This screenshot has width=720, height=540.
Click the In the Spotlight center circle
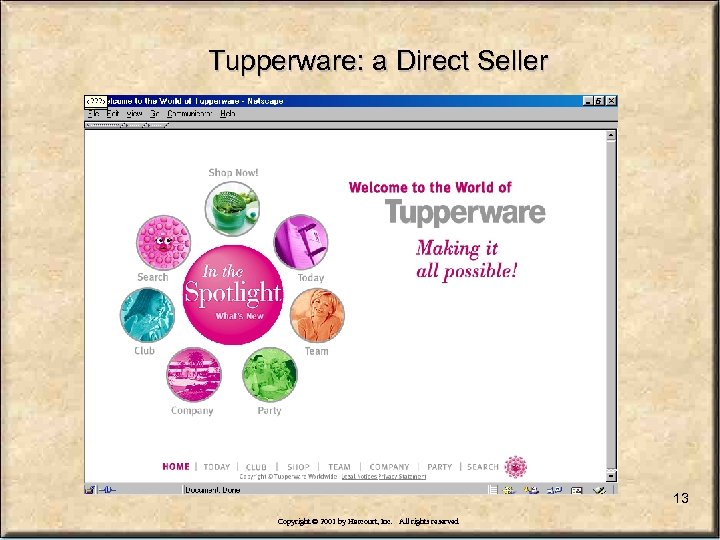coord(233,294)
